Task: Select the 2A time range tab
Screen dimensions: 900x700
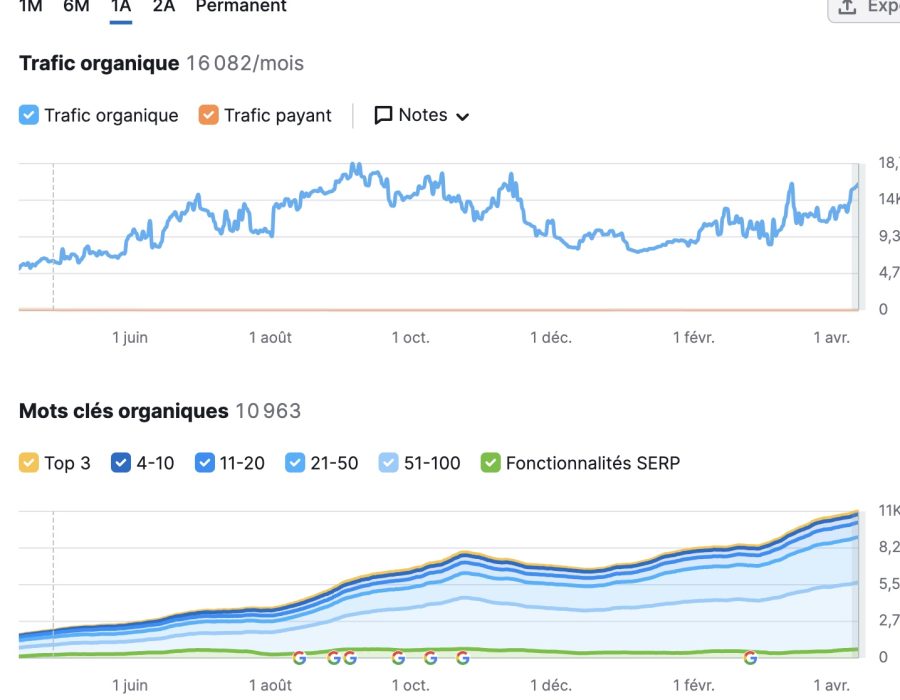Action: coord(164,6)
